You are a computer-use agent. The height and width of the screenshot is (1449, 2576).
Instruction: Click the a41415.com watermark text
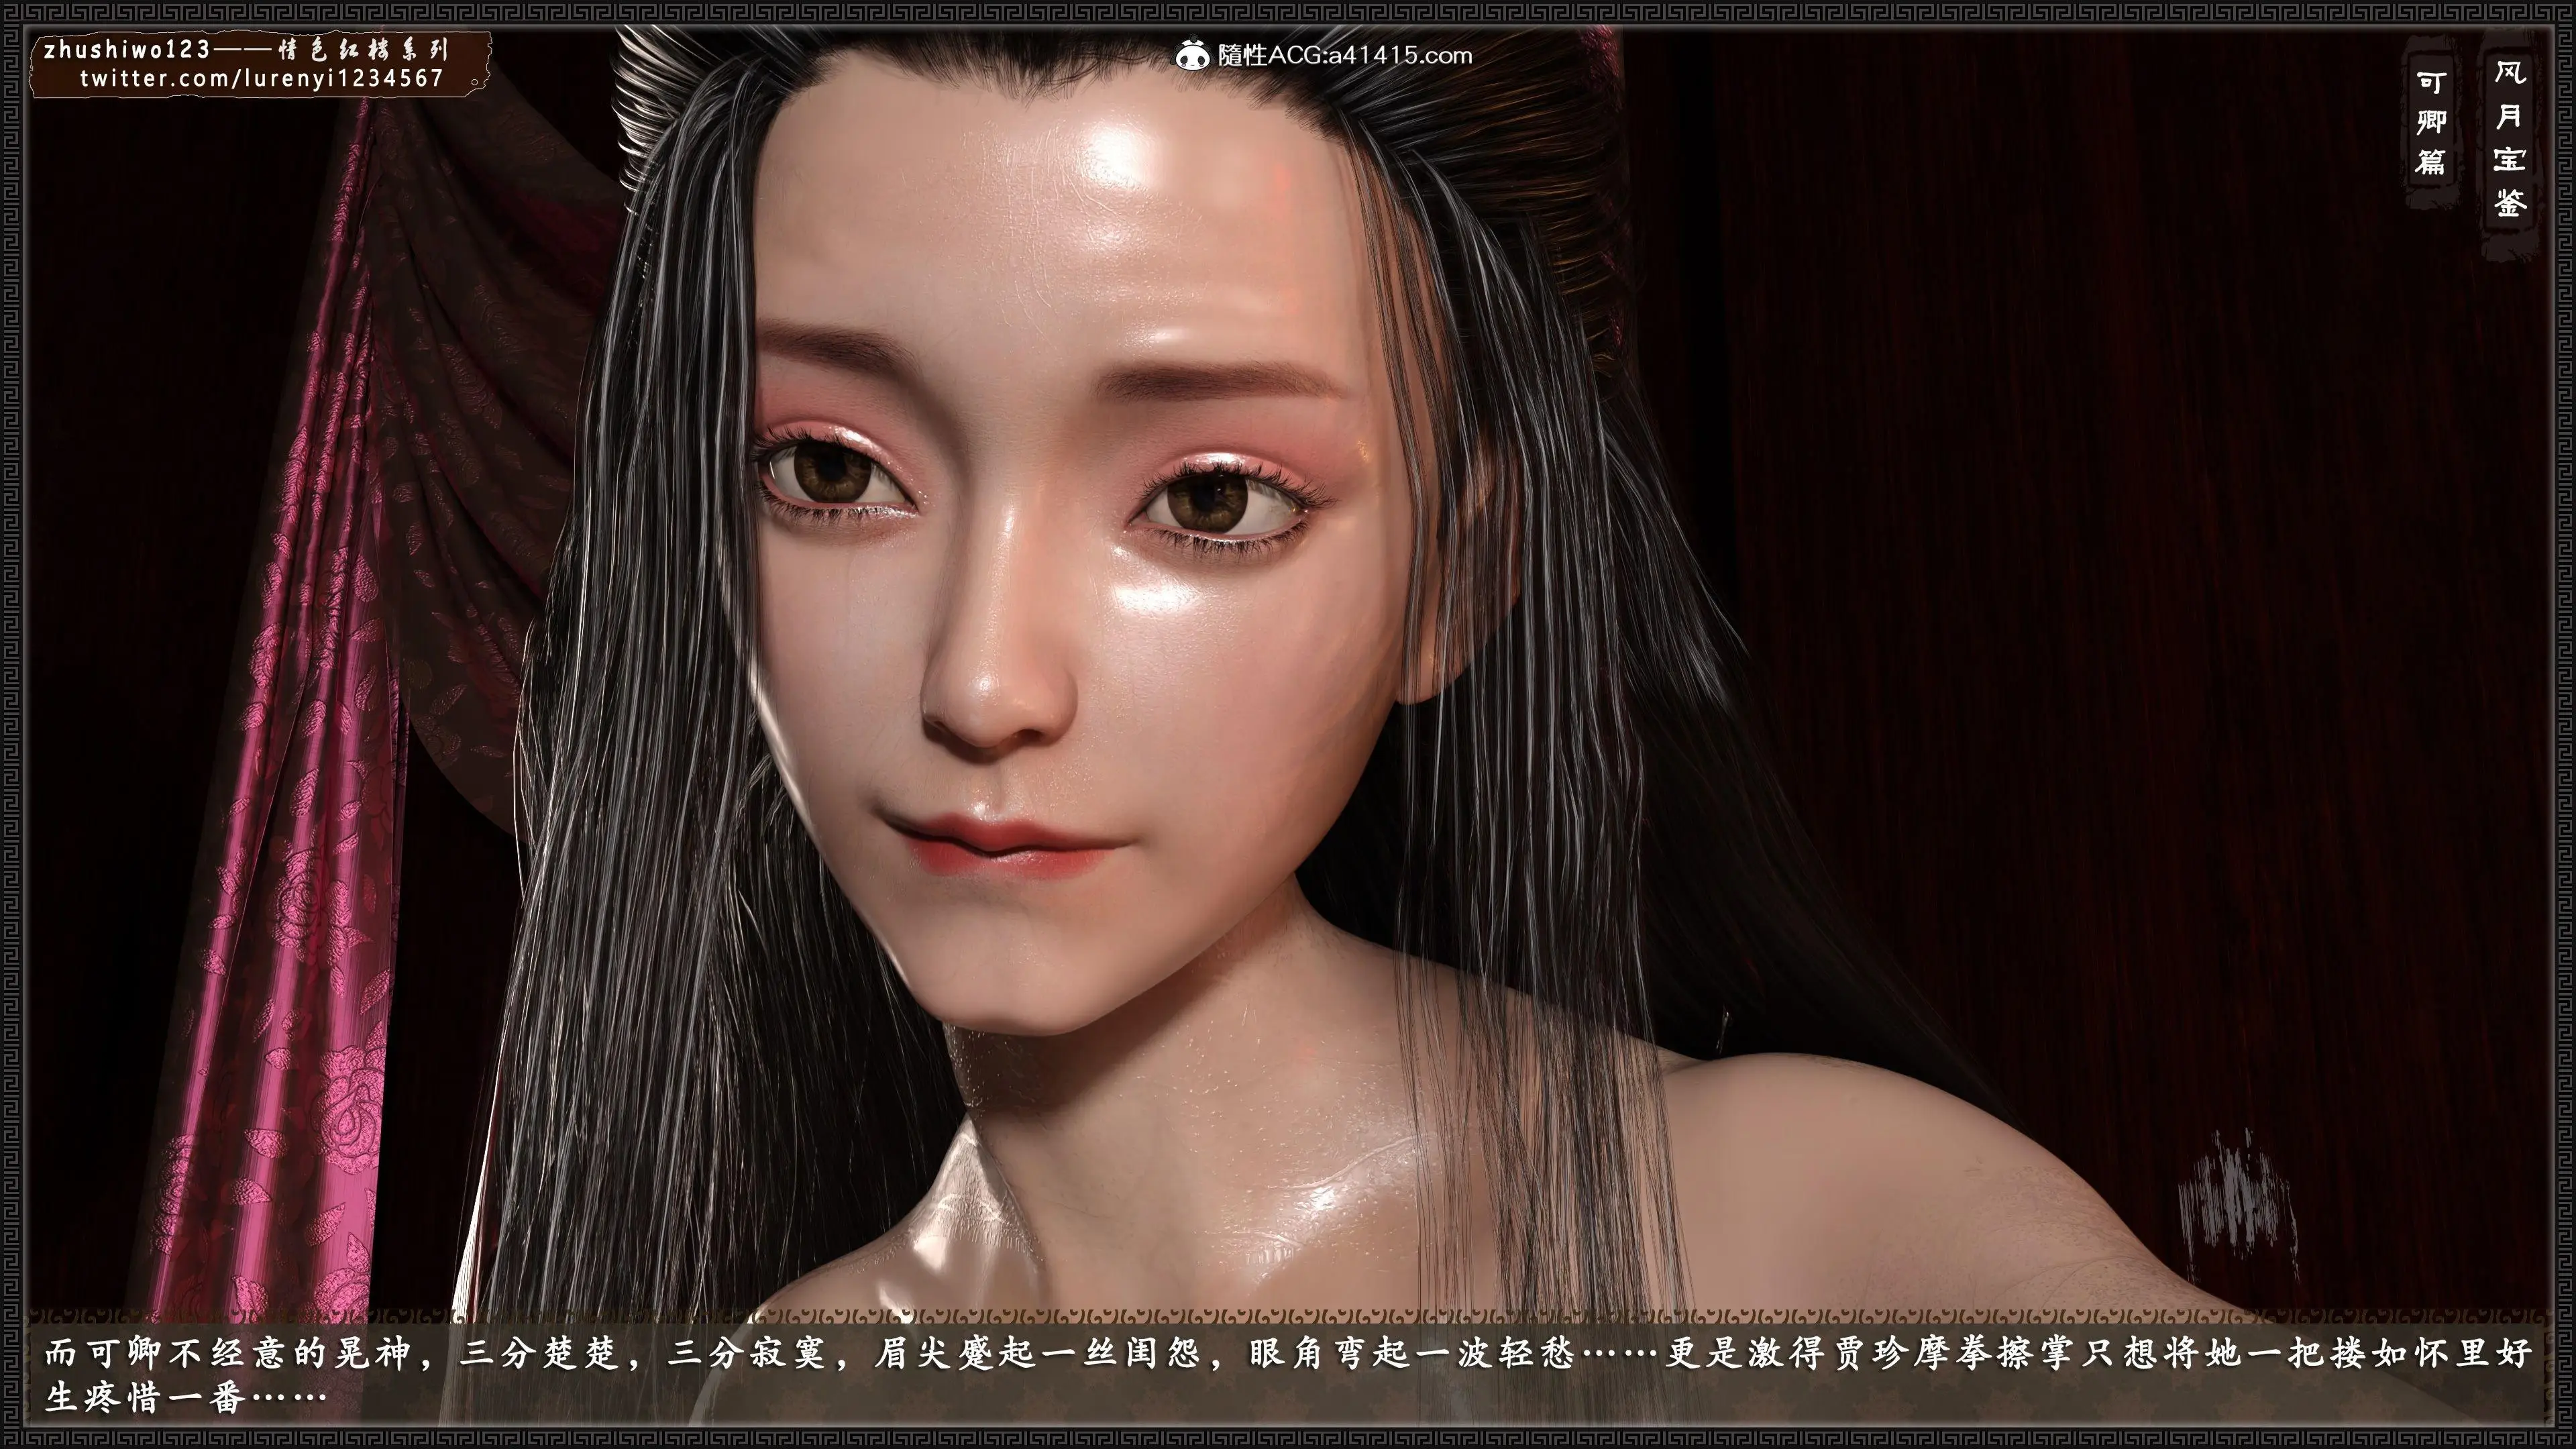[x=1400, y=55]
